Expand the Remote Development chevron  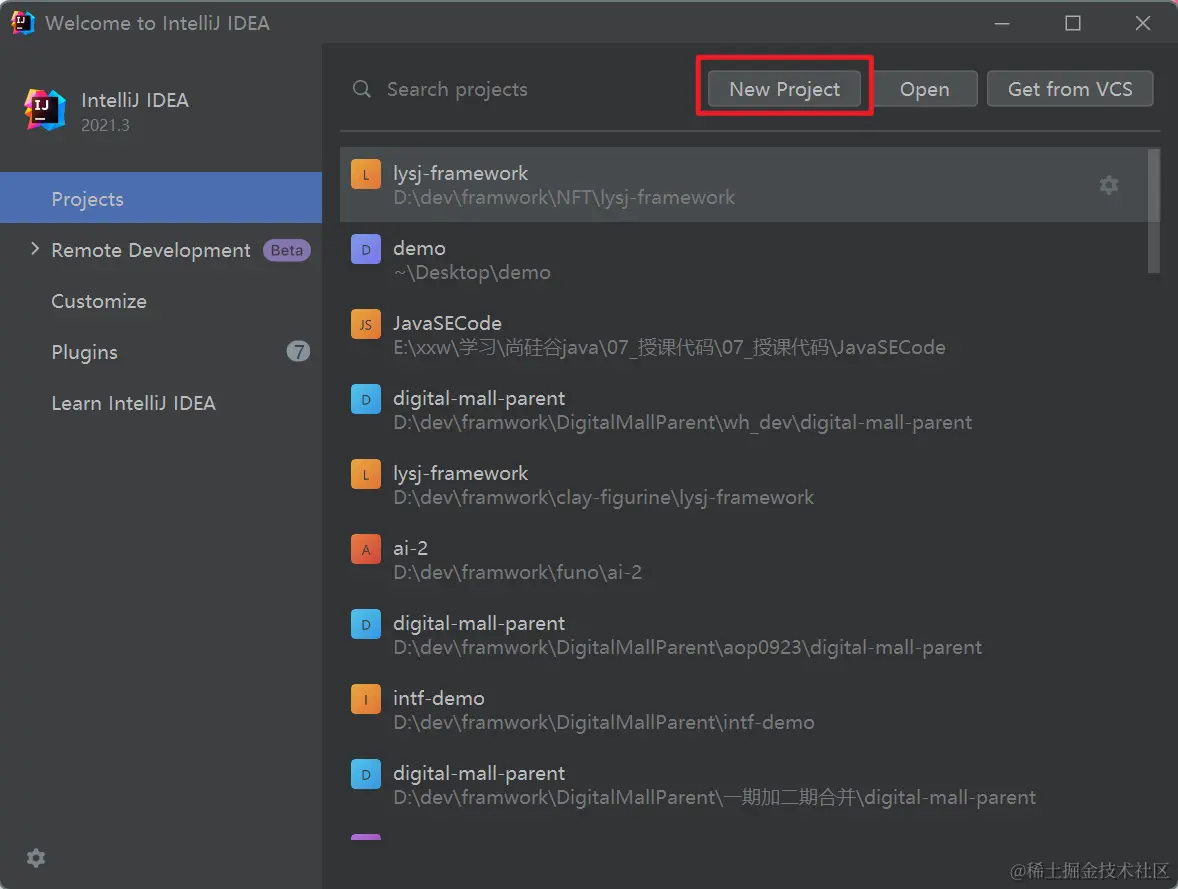35,249
